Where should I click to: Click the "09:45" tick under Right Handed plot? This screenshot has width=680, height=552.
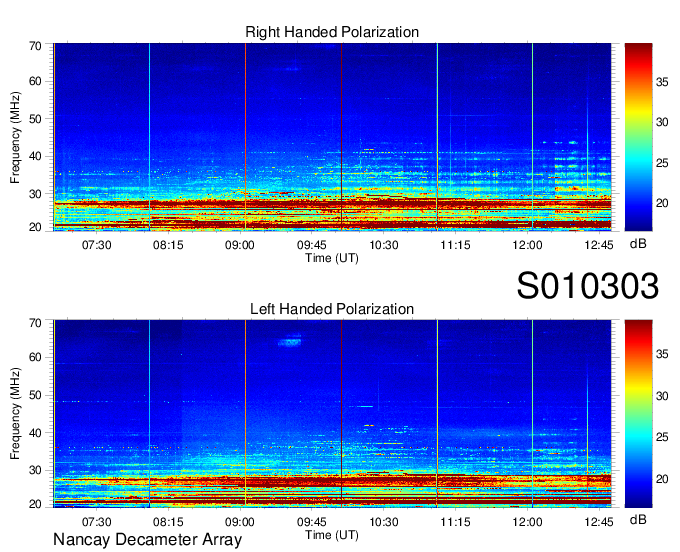[x=312, y=245]
